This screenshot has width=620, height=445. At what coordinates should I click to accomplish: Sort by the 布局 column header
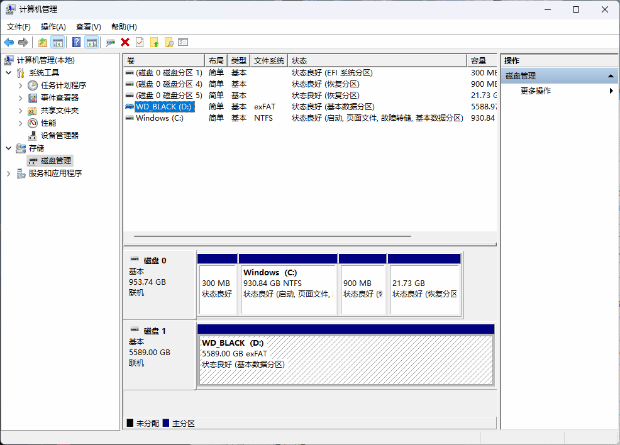(x=216, y=61)
